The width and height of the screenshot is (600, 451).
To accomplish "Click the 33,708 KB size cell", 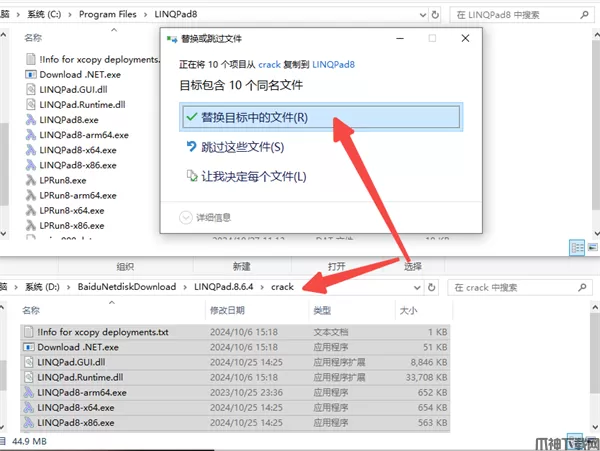I will click(426, 378).
